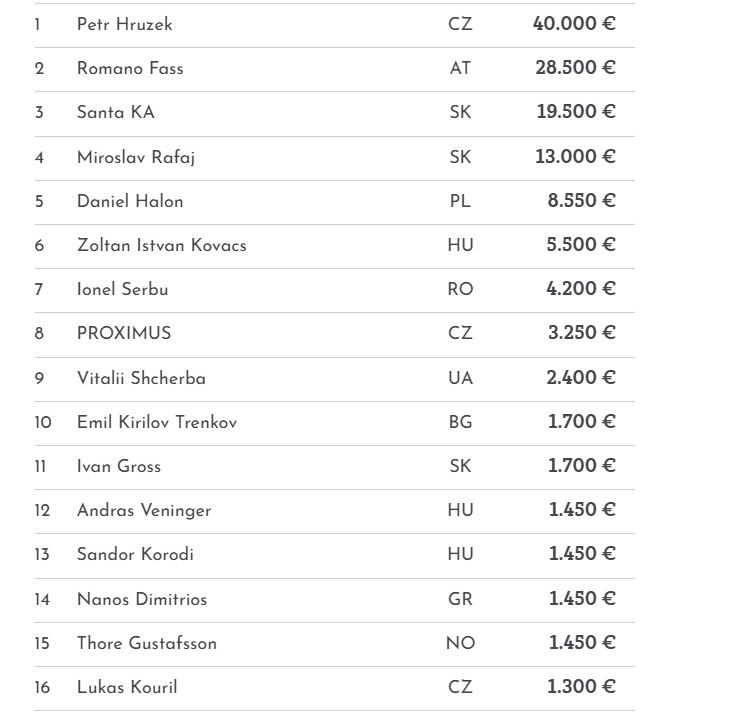
Task: Click the UA country code
Action: tap(460, 378)
